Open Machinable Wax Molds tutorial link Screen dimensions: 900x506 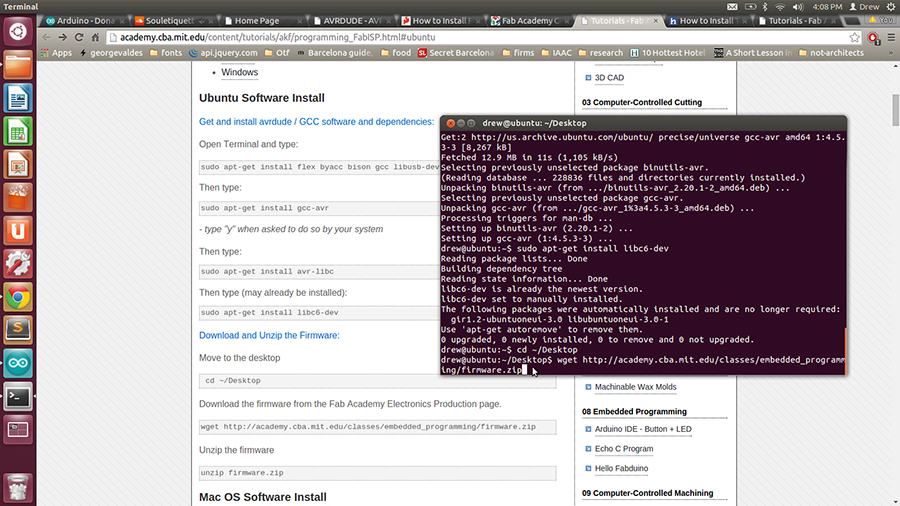pos(635,387)
